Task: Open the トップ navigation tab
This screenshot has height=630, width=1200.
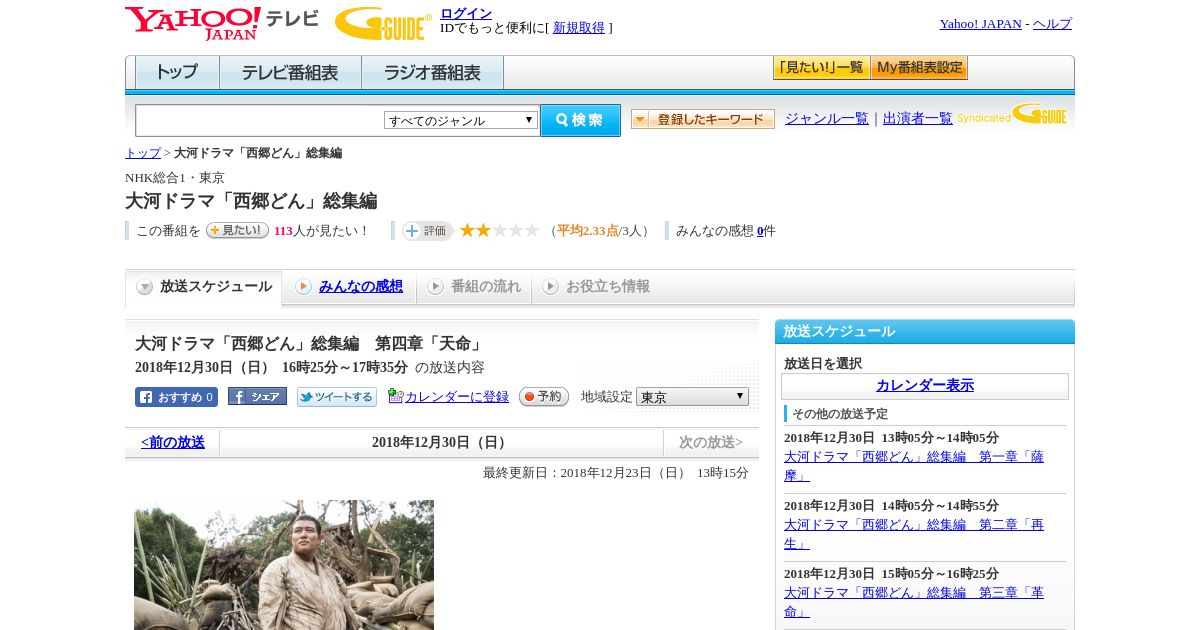Action: pyautogui.click(x=177, y=73)
